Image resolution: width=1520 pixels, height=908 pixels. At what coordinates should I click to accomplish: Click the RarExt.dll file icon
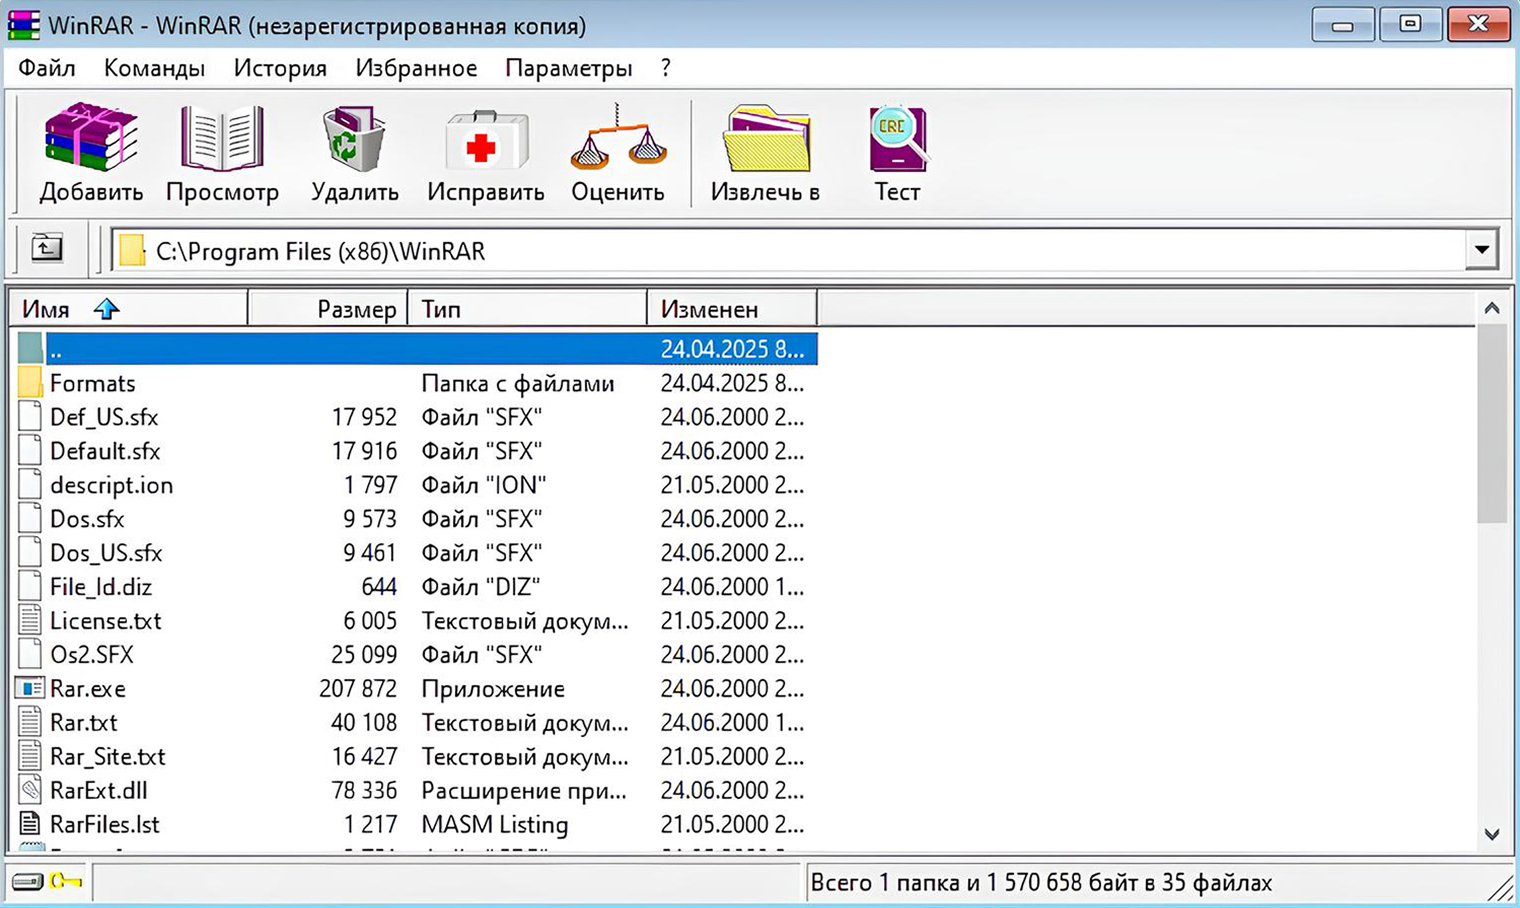pos(30,790)
